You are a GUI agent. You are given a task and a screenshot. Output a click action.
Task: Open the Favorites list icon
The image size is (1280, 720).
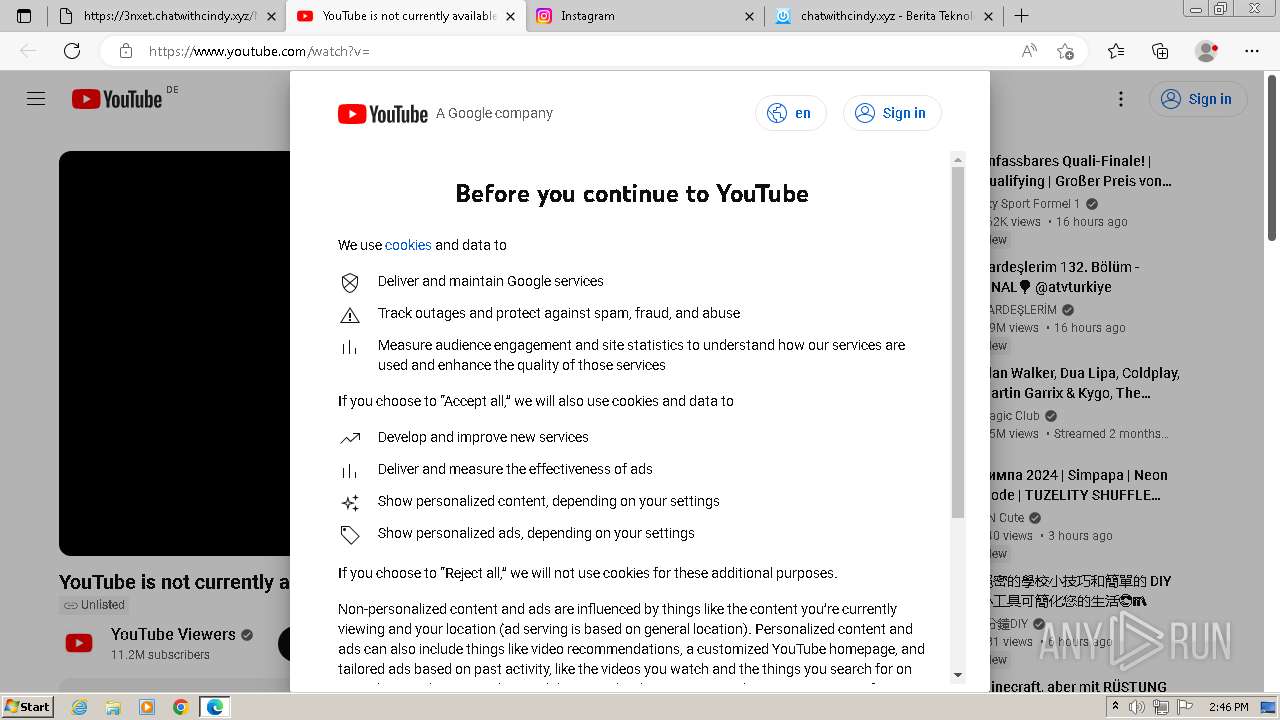tap(1116, 51)
